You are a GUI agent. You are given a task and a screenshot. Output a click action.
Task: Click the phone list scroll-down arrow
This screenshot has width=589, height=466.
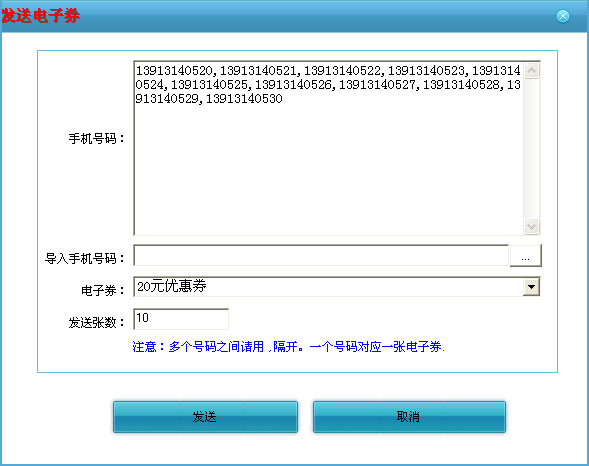(531, 226)
